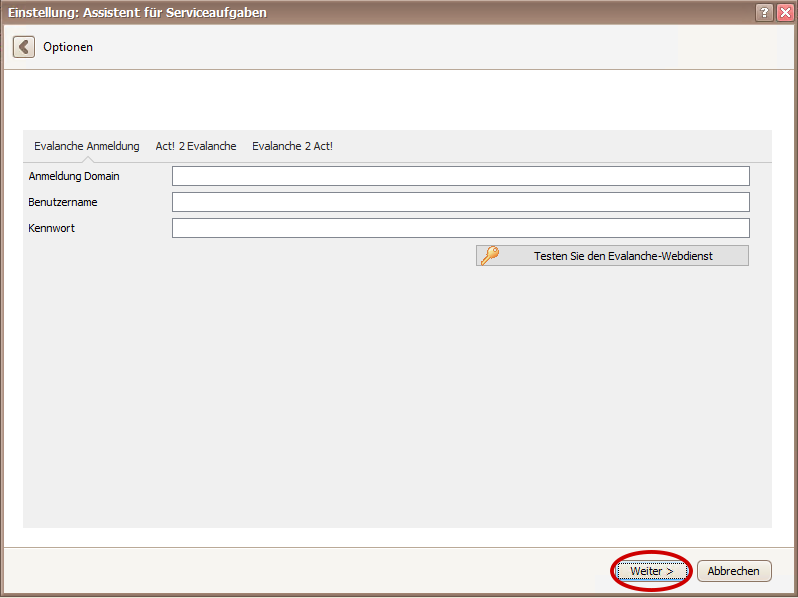Open the Evalanche 2 Act! tab
798x598 pixels.
coord(292,146)
